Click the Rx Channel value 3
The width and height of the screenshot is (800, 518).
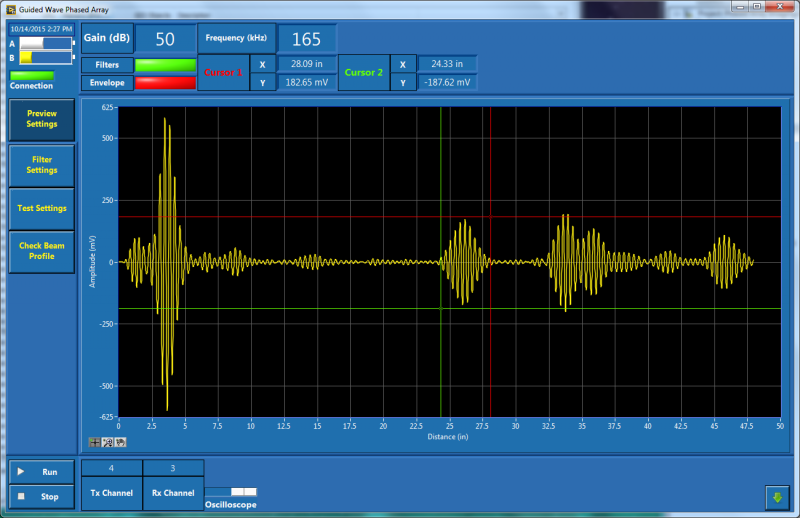[x=173, y=468]
